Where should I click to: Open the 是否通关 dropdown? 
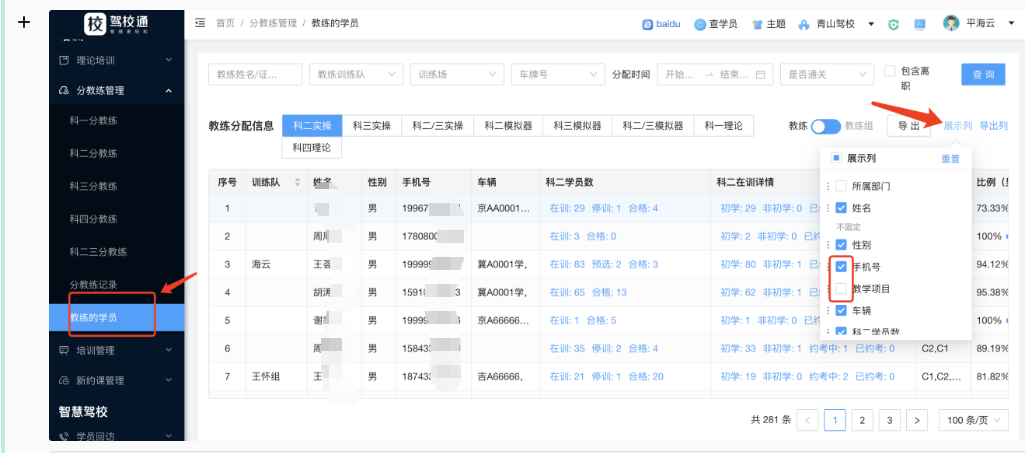point(825,74)
